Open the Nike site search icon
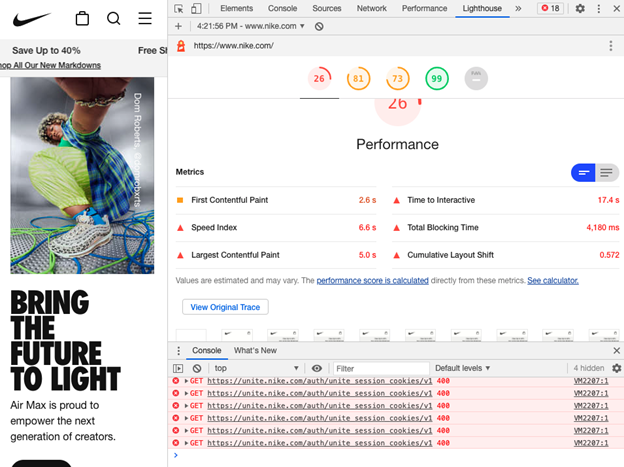The height and width of the screenshot is (467, 624). [x=113, y=18]
